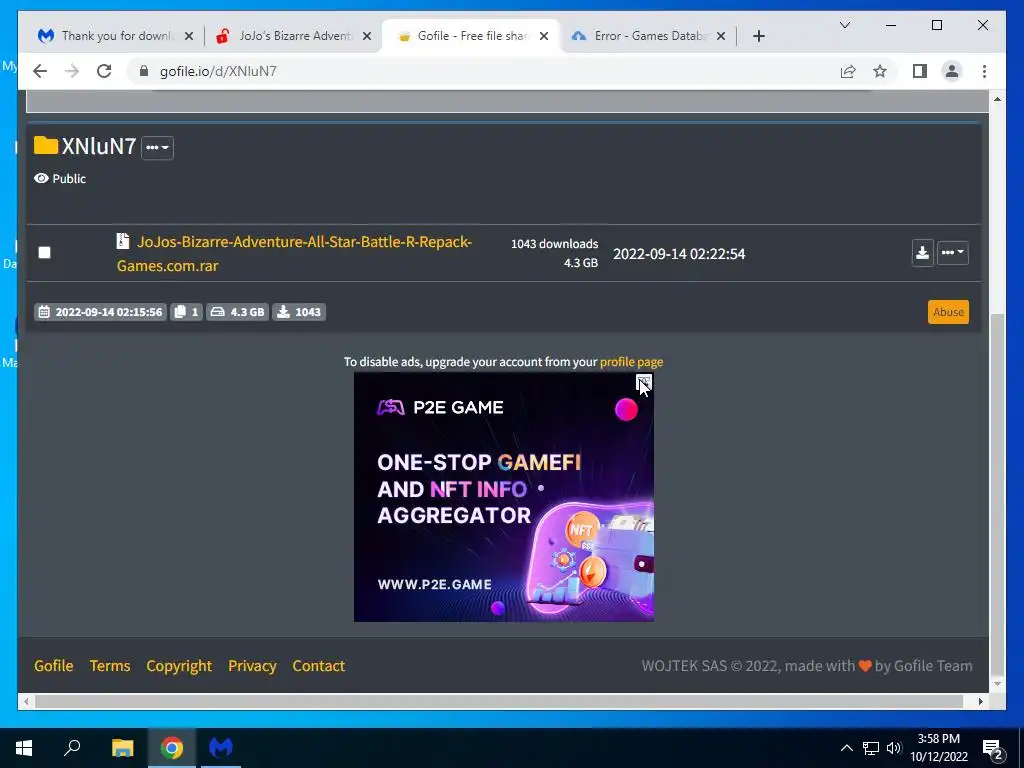1024x768 pixels.
Task: Click the yellow XNluN7 folder icon
Action: 46,145
